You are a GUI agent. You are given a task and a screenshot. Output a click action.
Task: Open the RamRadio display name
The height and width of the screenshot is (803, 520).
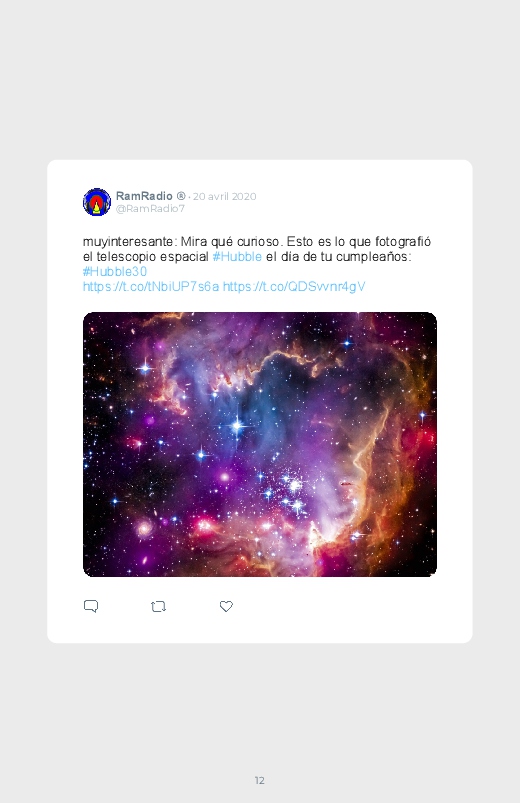(x=144, y=196)
